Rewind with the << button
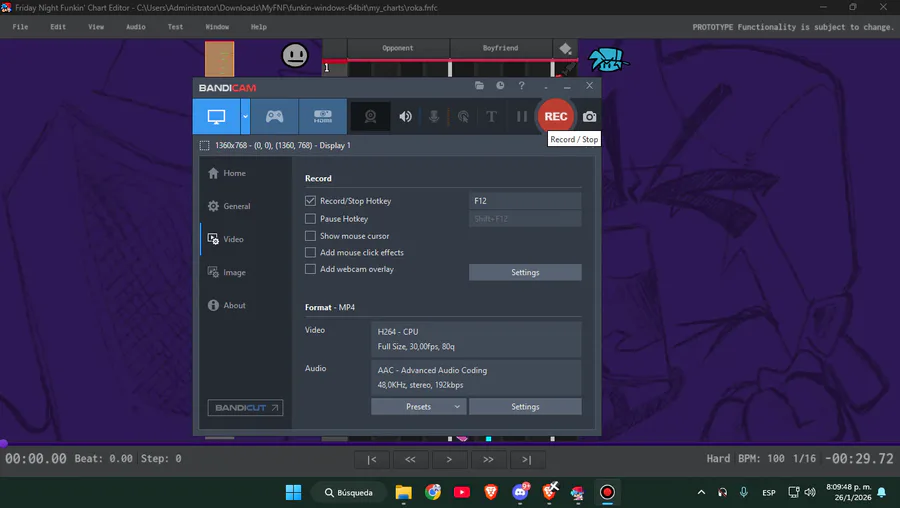 pyautogui.click(x=410, y=460)
